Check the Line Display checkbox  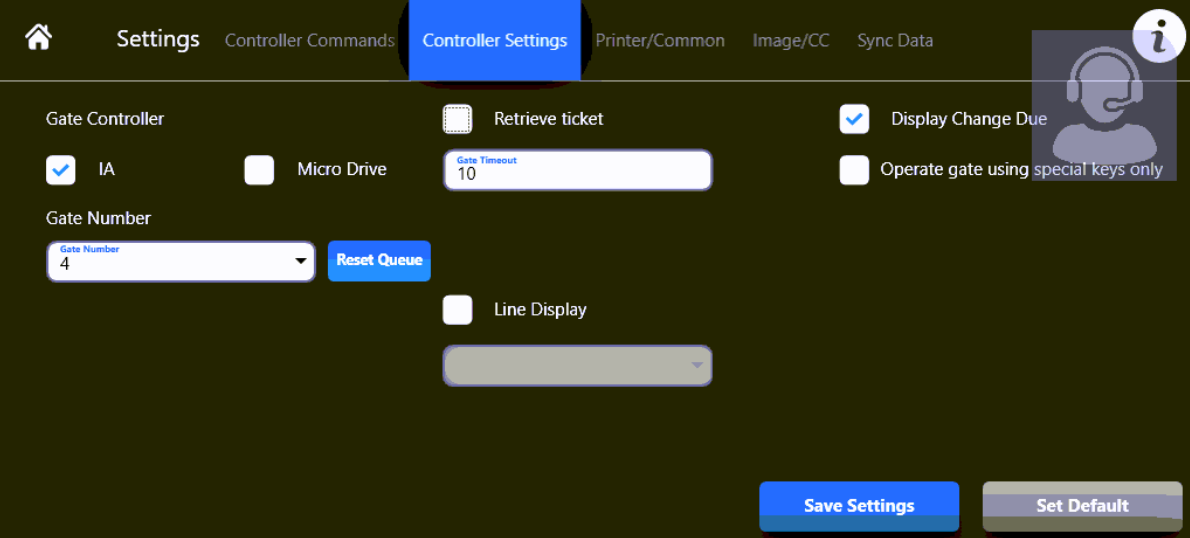tap(458, 310)
